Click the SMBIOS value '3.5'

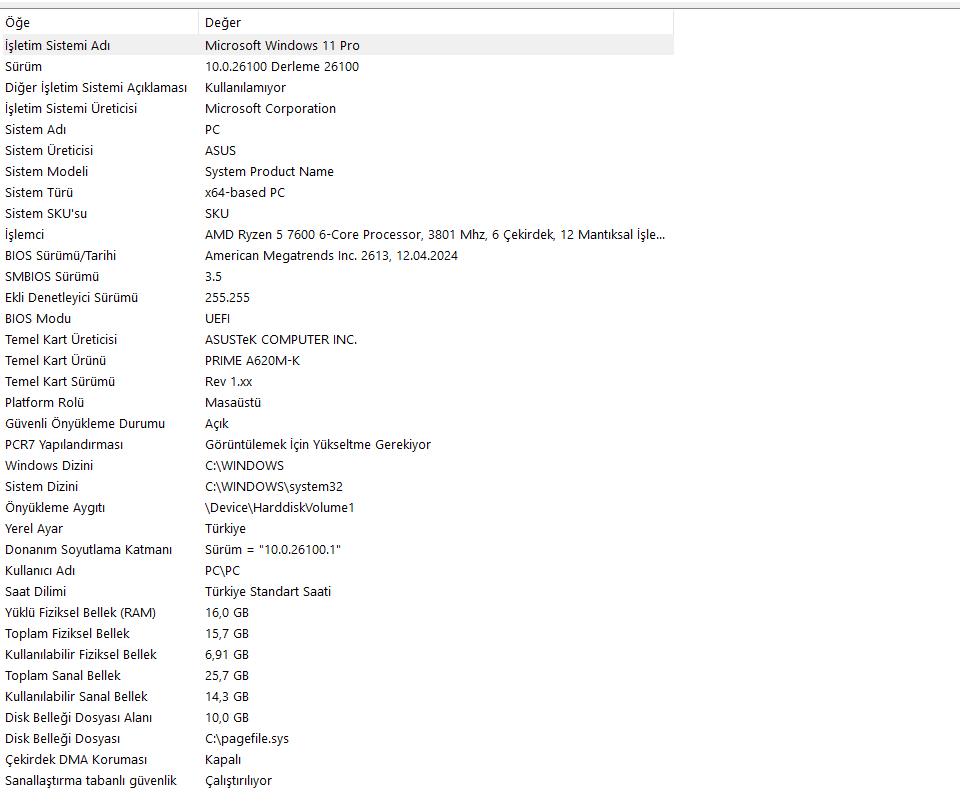pyautogui.click(x=213, y=277)
